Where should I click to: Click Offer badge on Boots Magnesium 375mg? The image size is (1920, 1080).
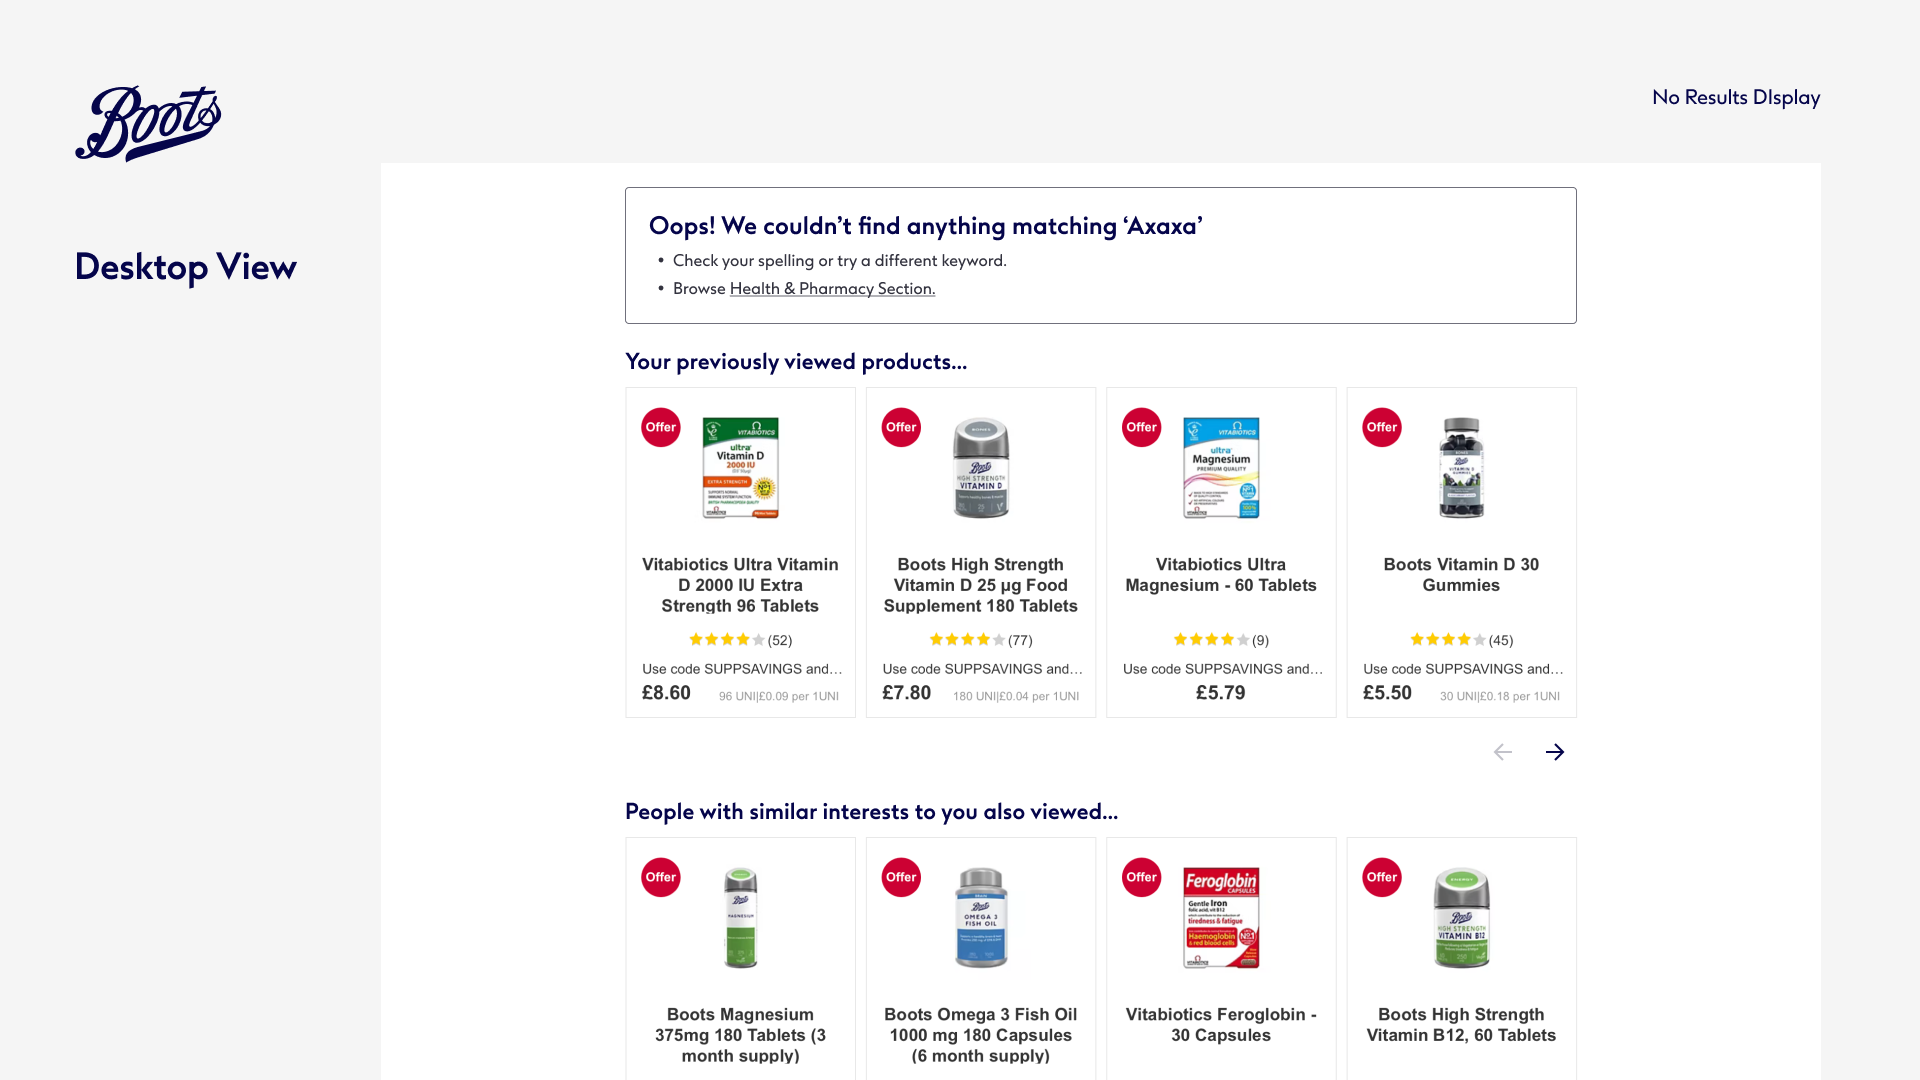pos(660,877)
